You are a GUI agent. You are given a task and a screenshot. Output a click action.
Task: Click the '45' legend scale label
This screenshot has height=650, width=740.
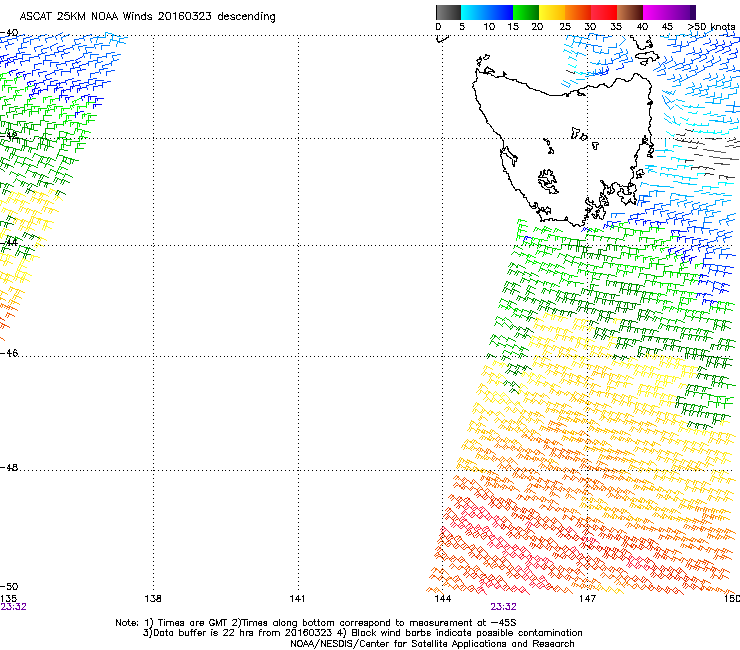click(667, 27)
